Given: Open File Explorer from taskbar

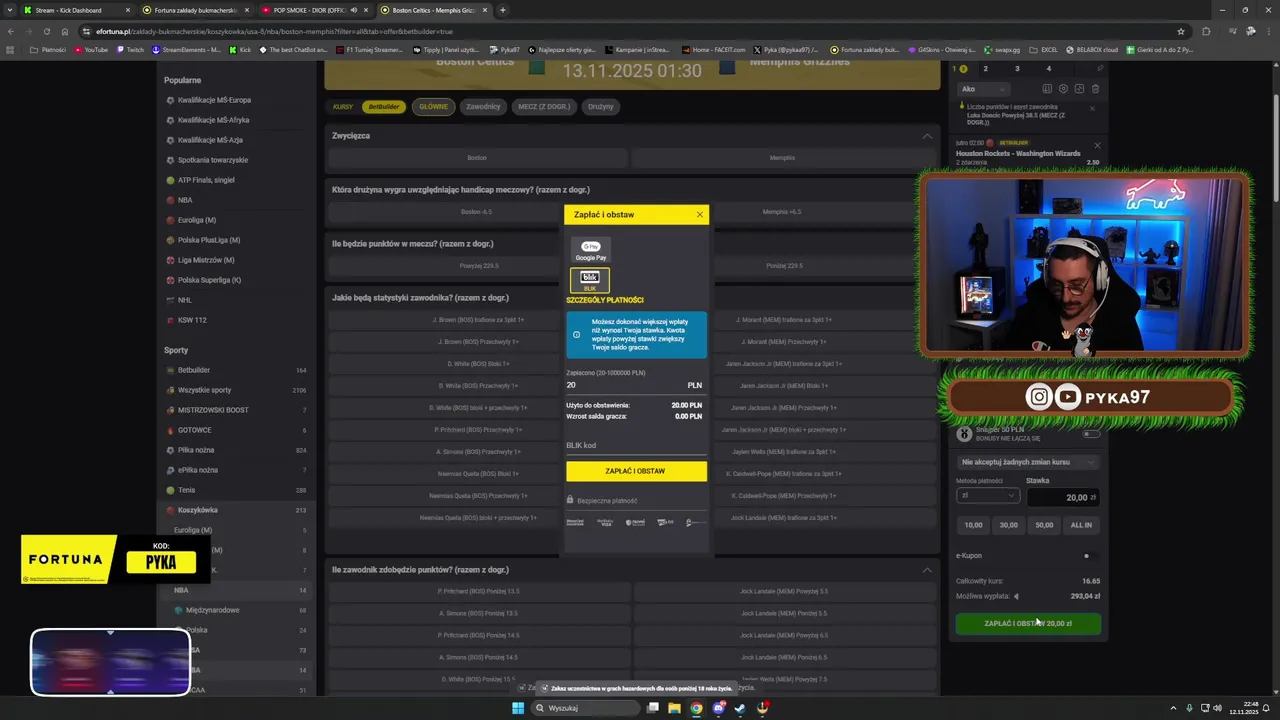Looking at the screenshot, I should tap(675, 708).
